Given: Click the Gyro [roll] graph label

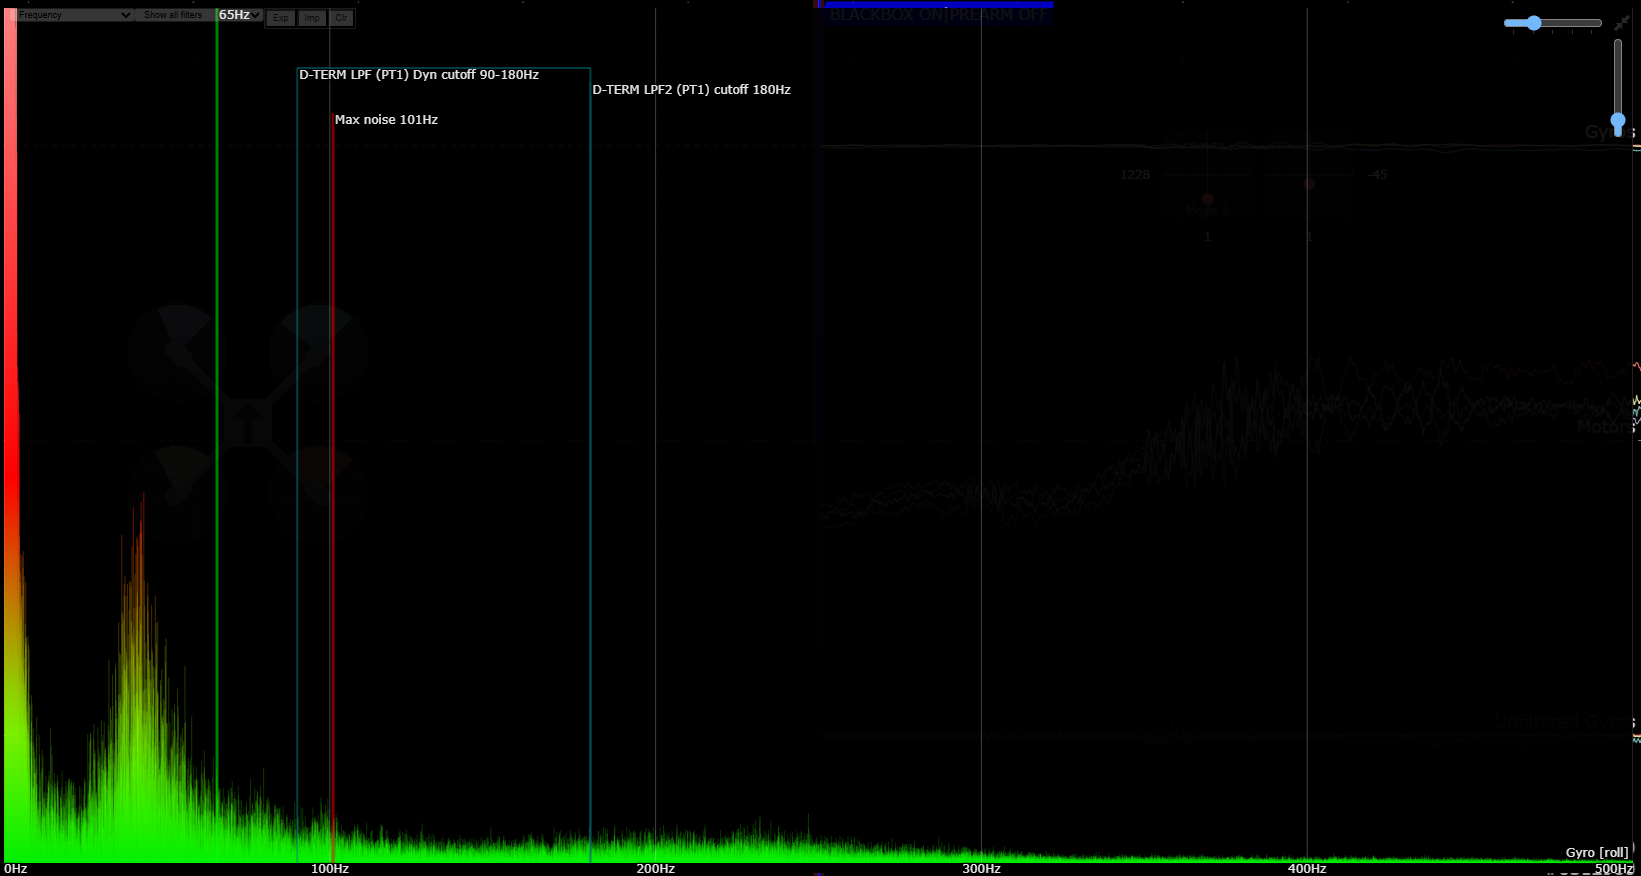Looking at the screenshot, I should click(x=1597, y=853).
